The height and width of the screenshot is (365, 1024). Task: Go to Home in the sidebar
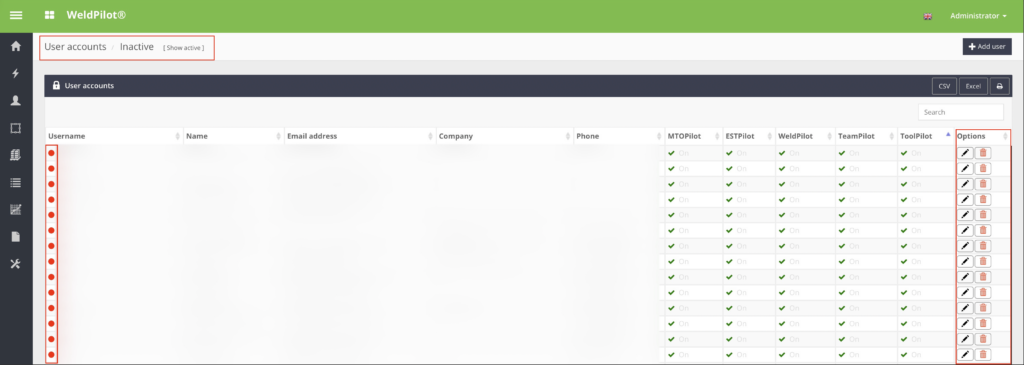[16, 46]
